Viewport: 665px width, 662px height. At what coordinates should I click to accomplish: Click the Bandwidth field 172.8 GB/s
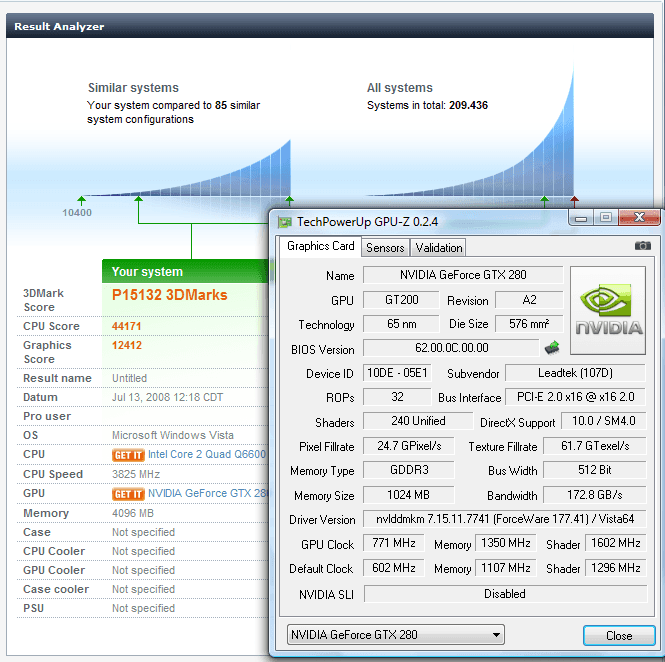[595, 494]
